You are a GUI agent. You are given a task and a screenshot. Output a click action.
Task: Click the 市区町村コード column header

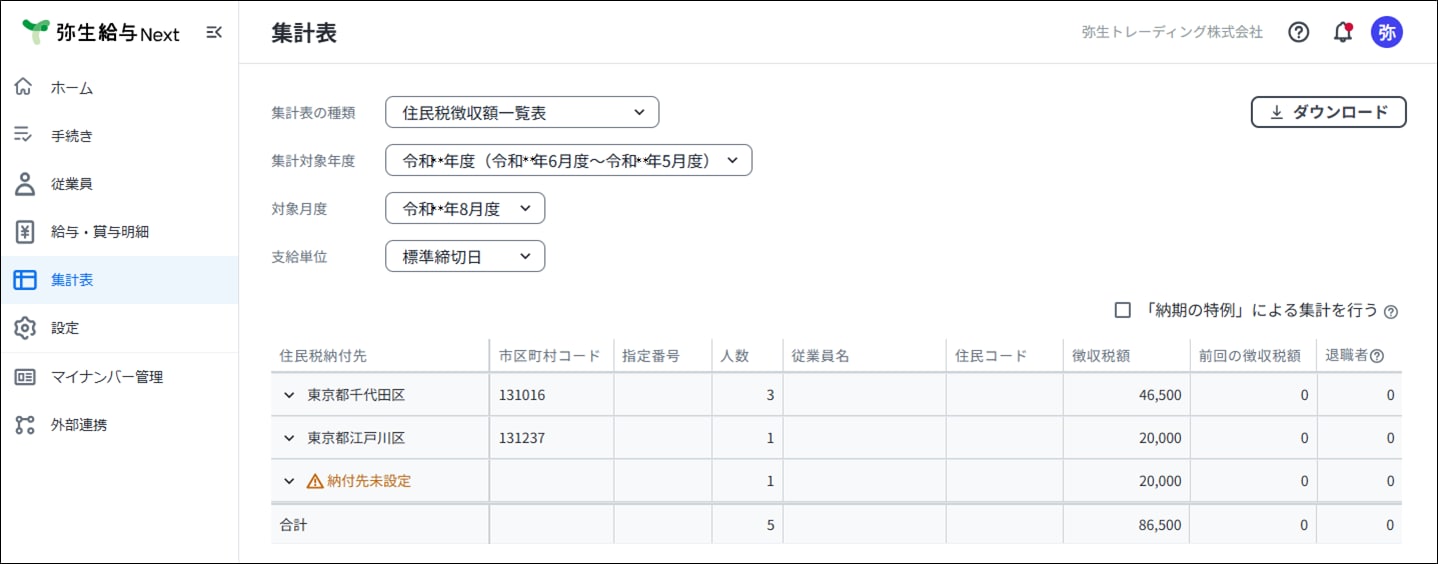click(550, 356)
